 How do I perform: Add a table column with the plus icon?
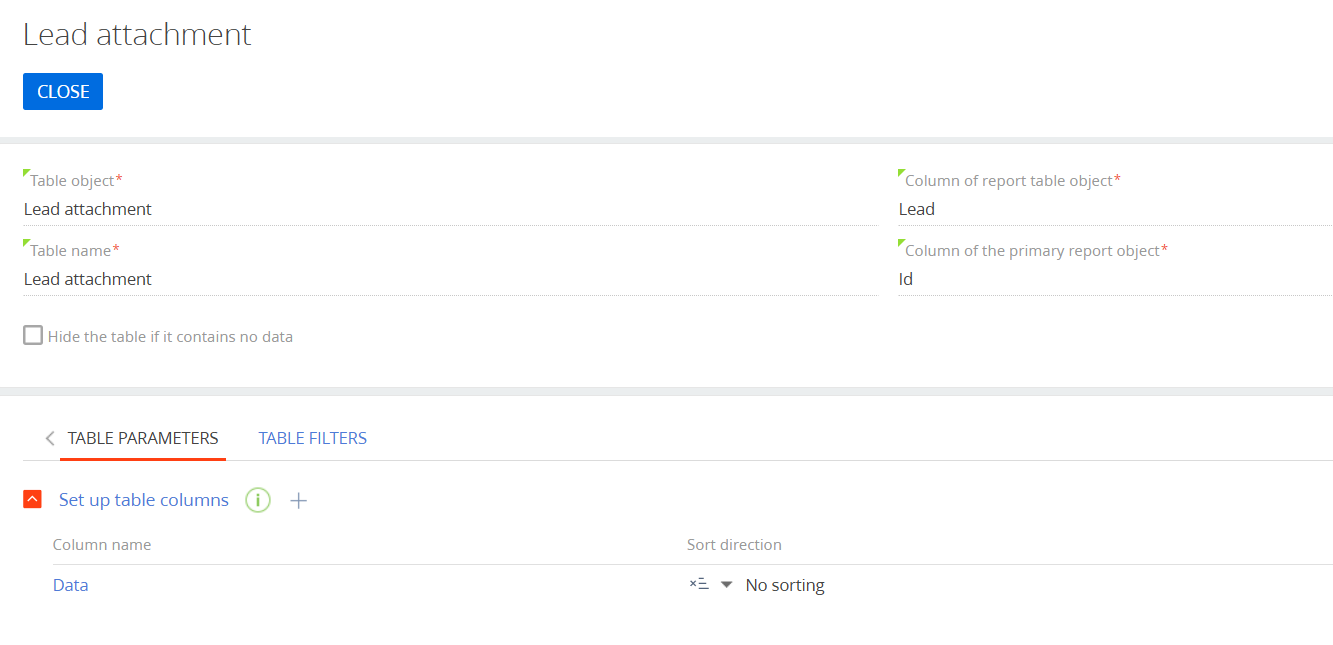point(298,500)
